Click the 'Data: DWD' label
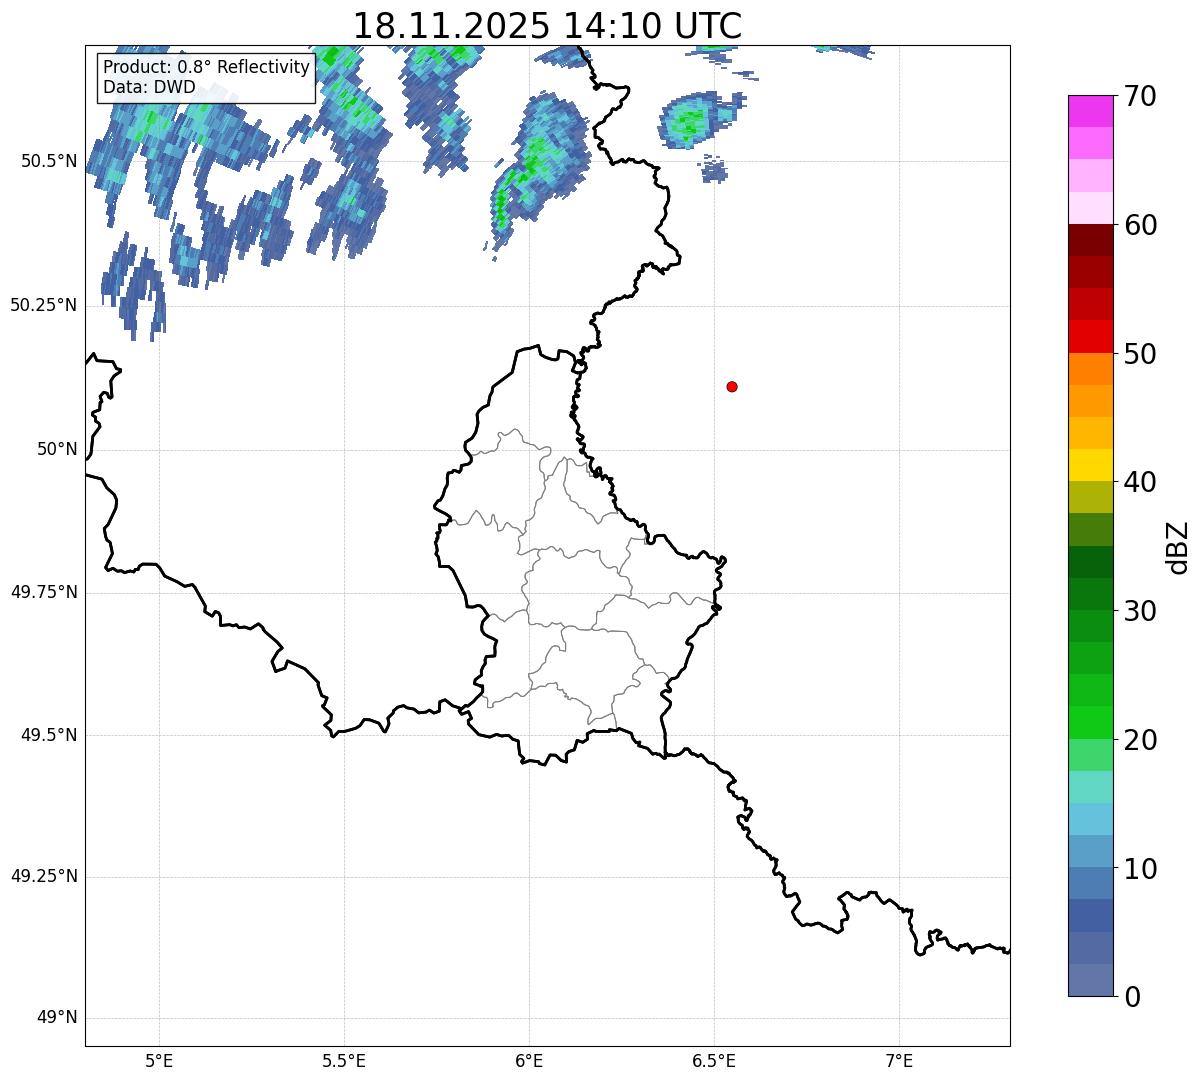Viewport: 1202px width, 1081px height. tap(149, 87)
